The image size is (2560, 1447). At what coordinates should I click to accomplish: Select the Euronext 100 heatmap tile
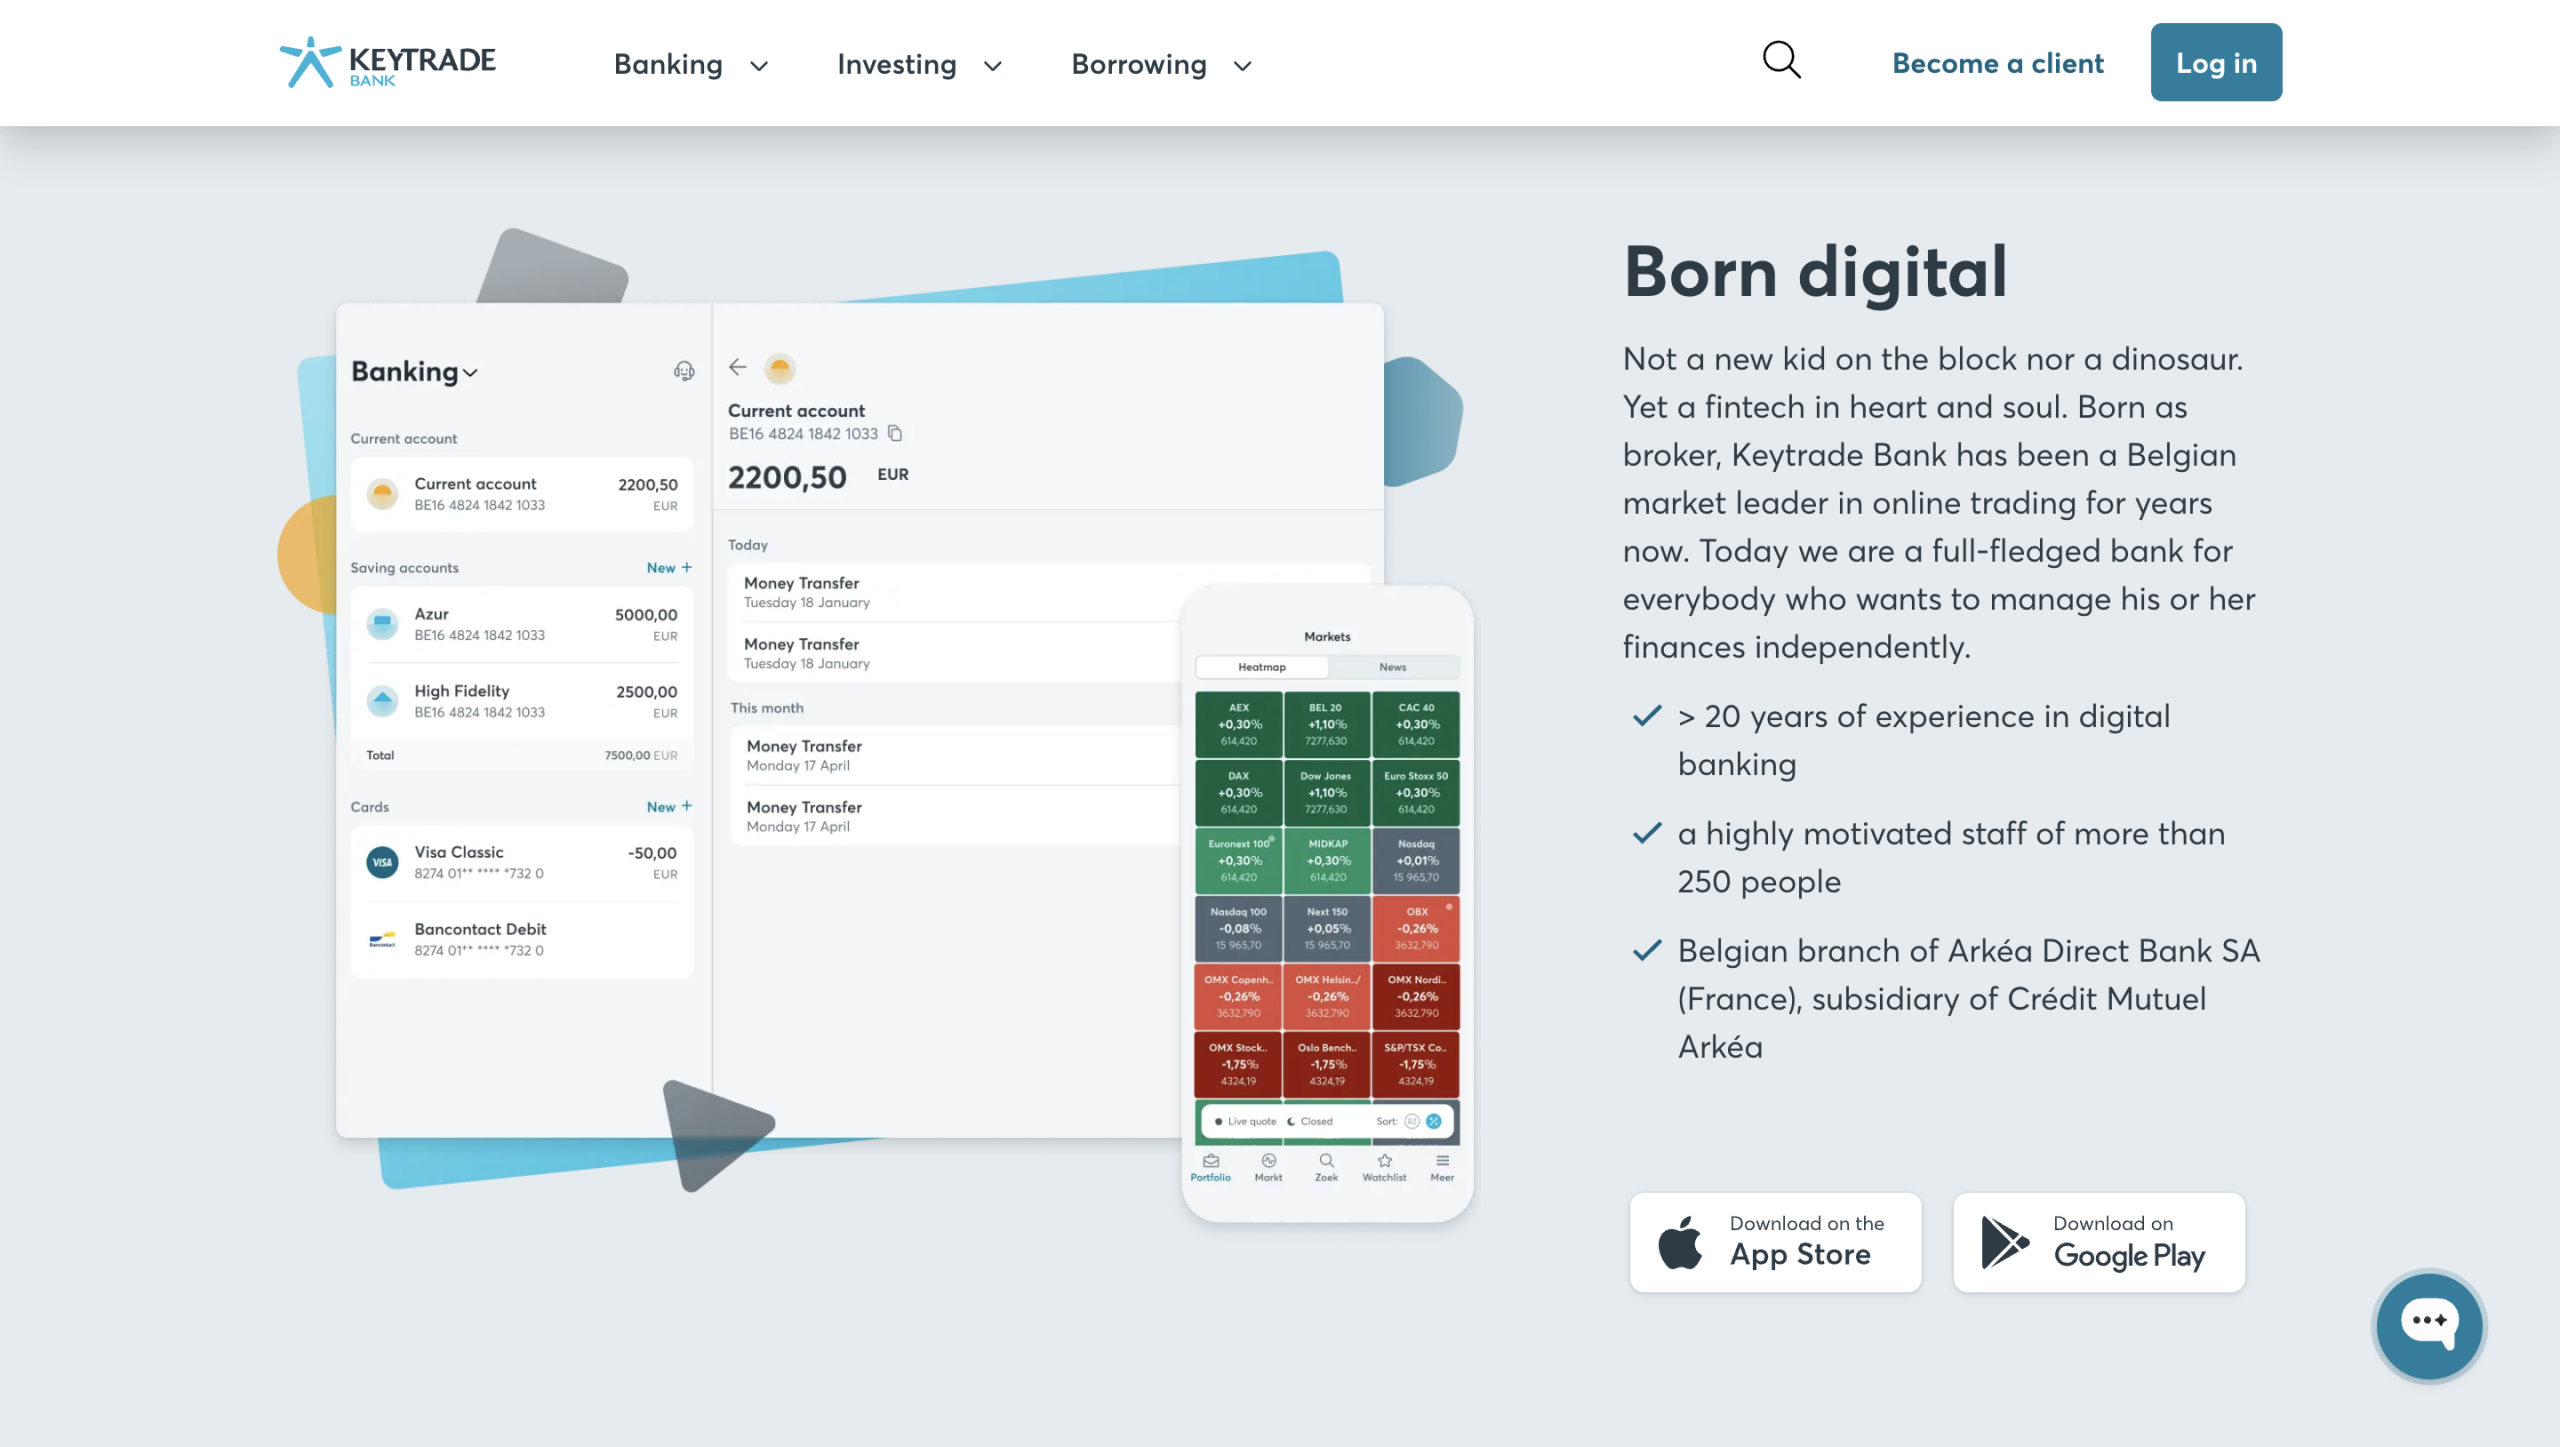coord(1238,860)
